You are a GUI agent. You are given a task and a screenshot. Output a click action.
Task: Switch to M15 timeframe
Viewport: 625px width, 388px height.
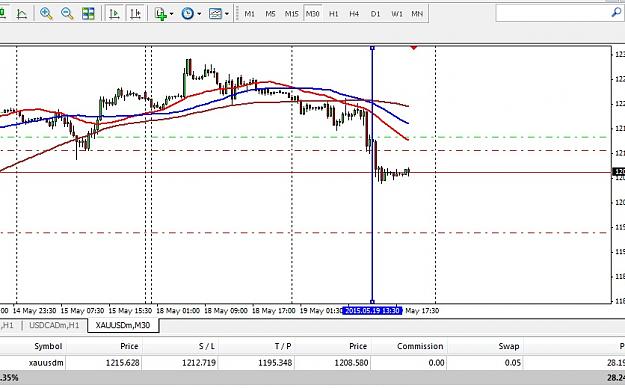click(291, 14)
